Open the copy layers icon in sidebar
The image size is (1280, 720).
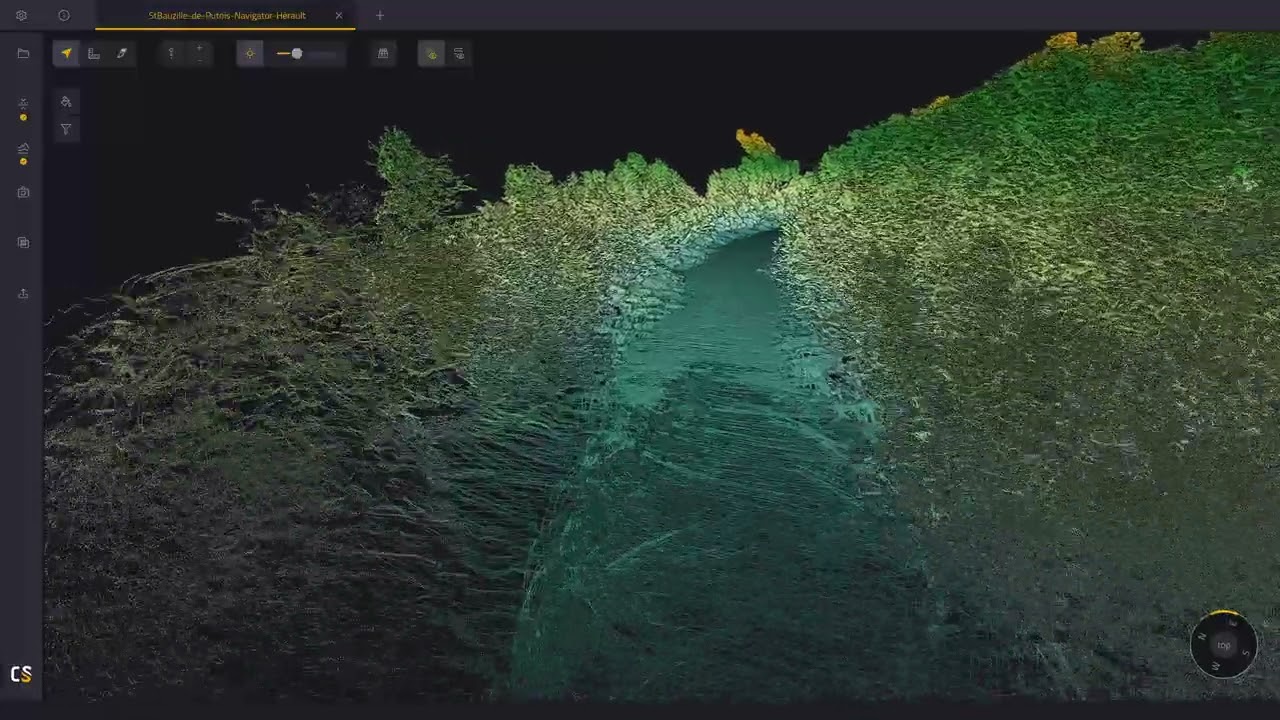tap(23, 242)
